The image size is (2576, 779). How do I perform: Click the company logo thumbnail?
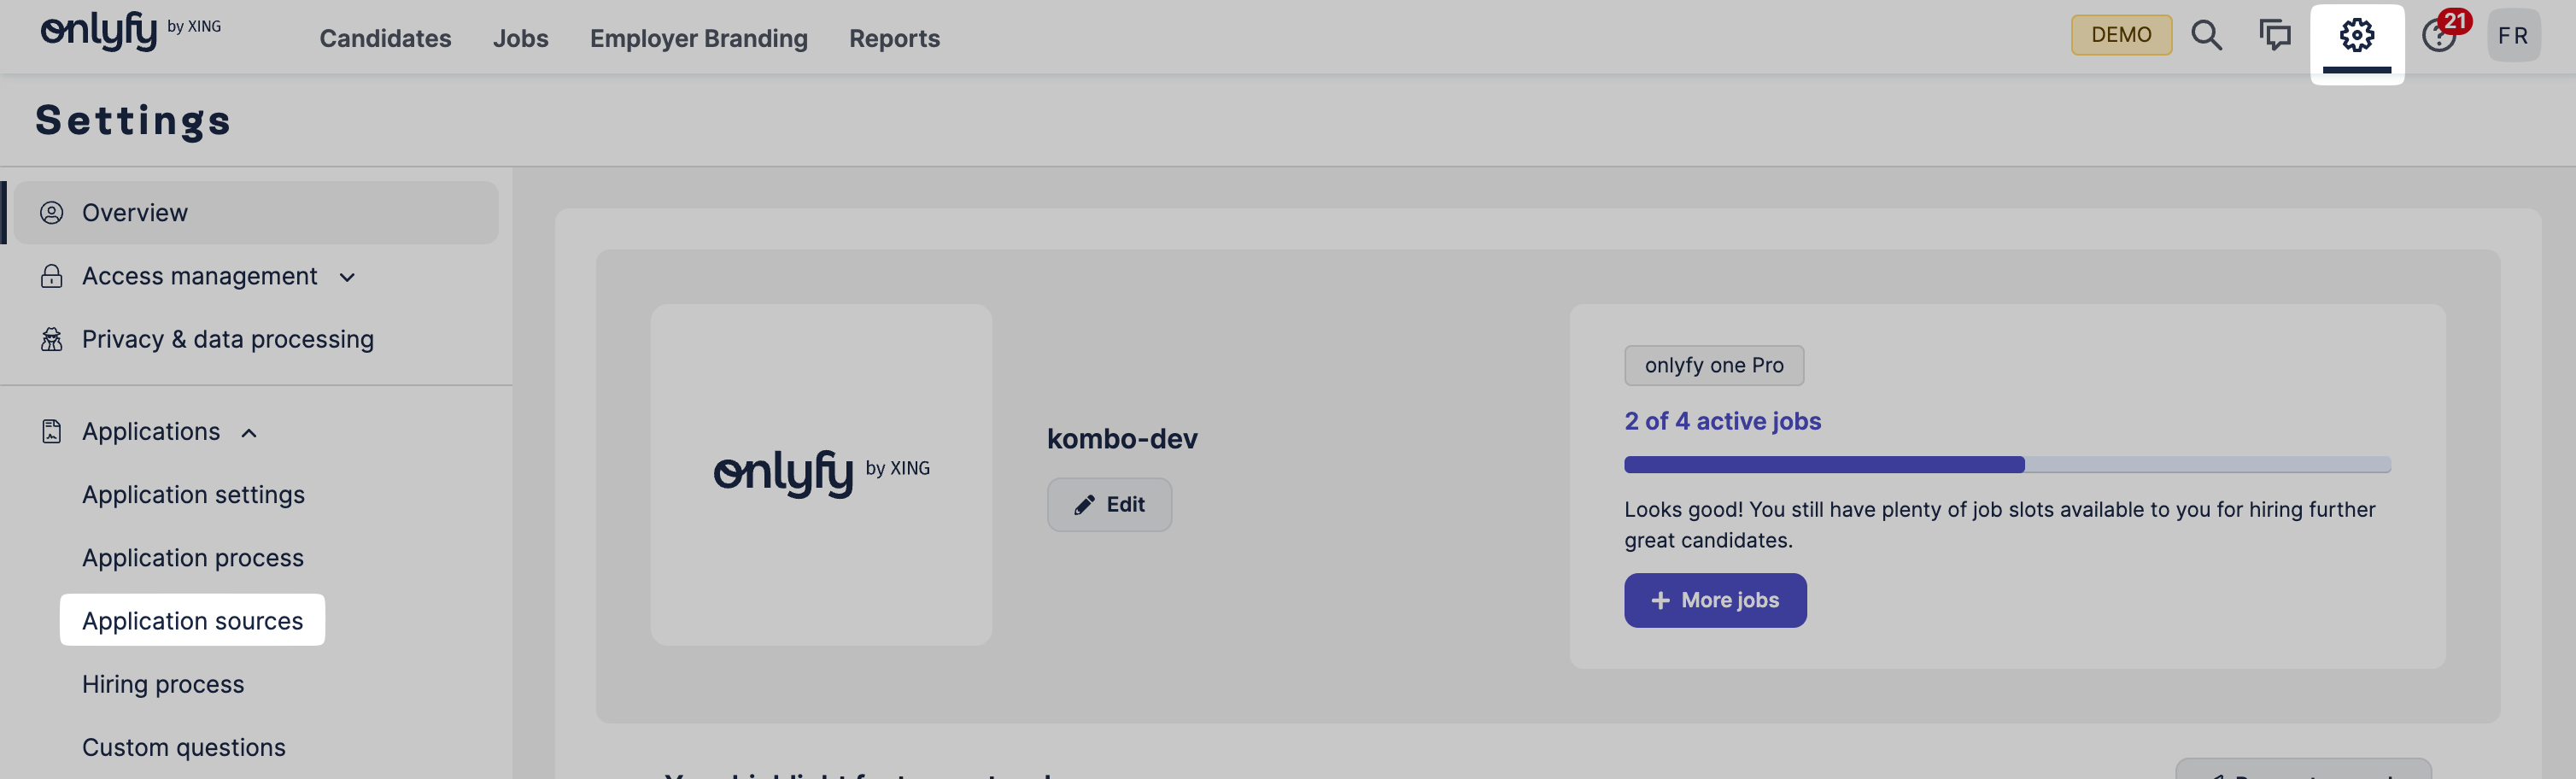coord(821,474)
